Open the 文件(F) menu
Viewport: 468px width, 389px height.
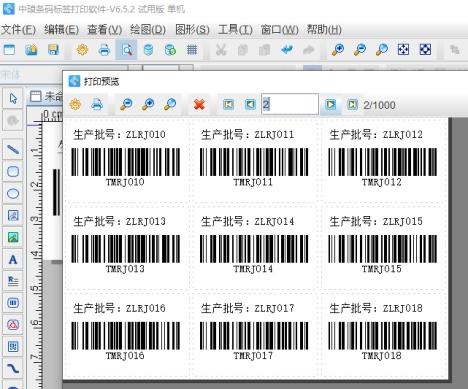point(18,30)
